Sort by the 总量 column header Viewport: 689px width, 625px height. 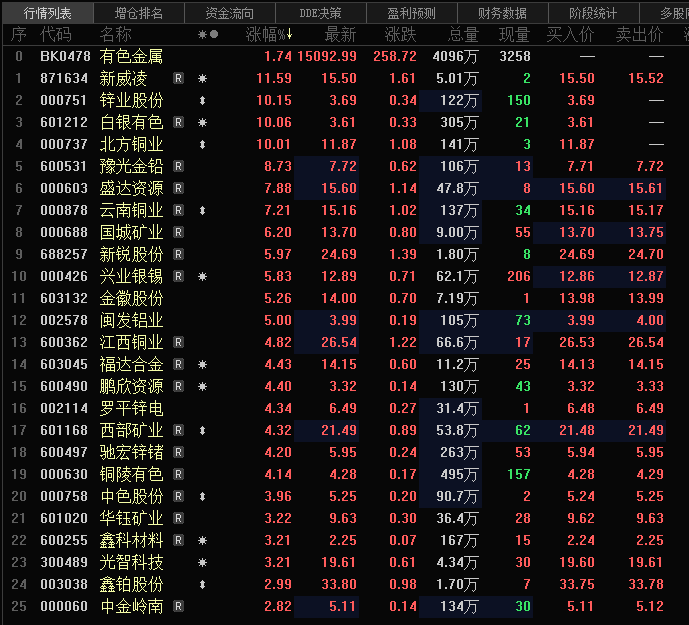click(x=463, y=34)
